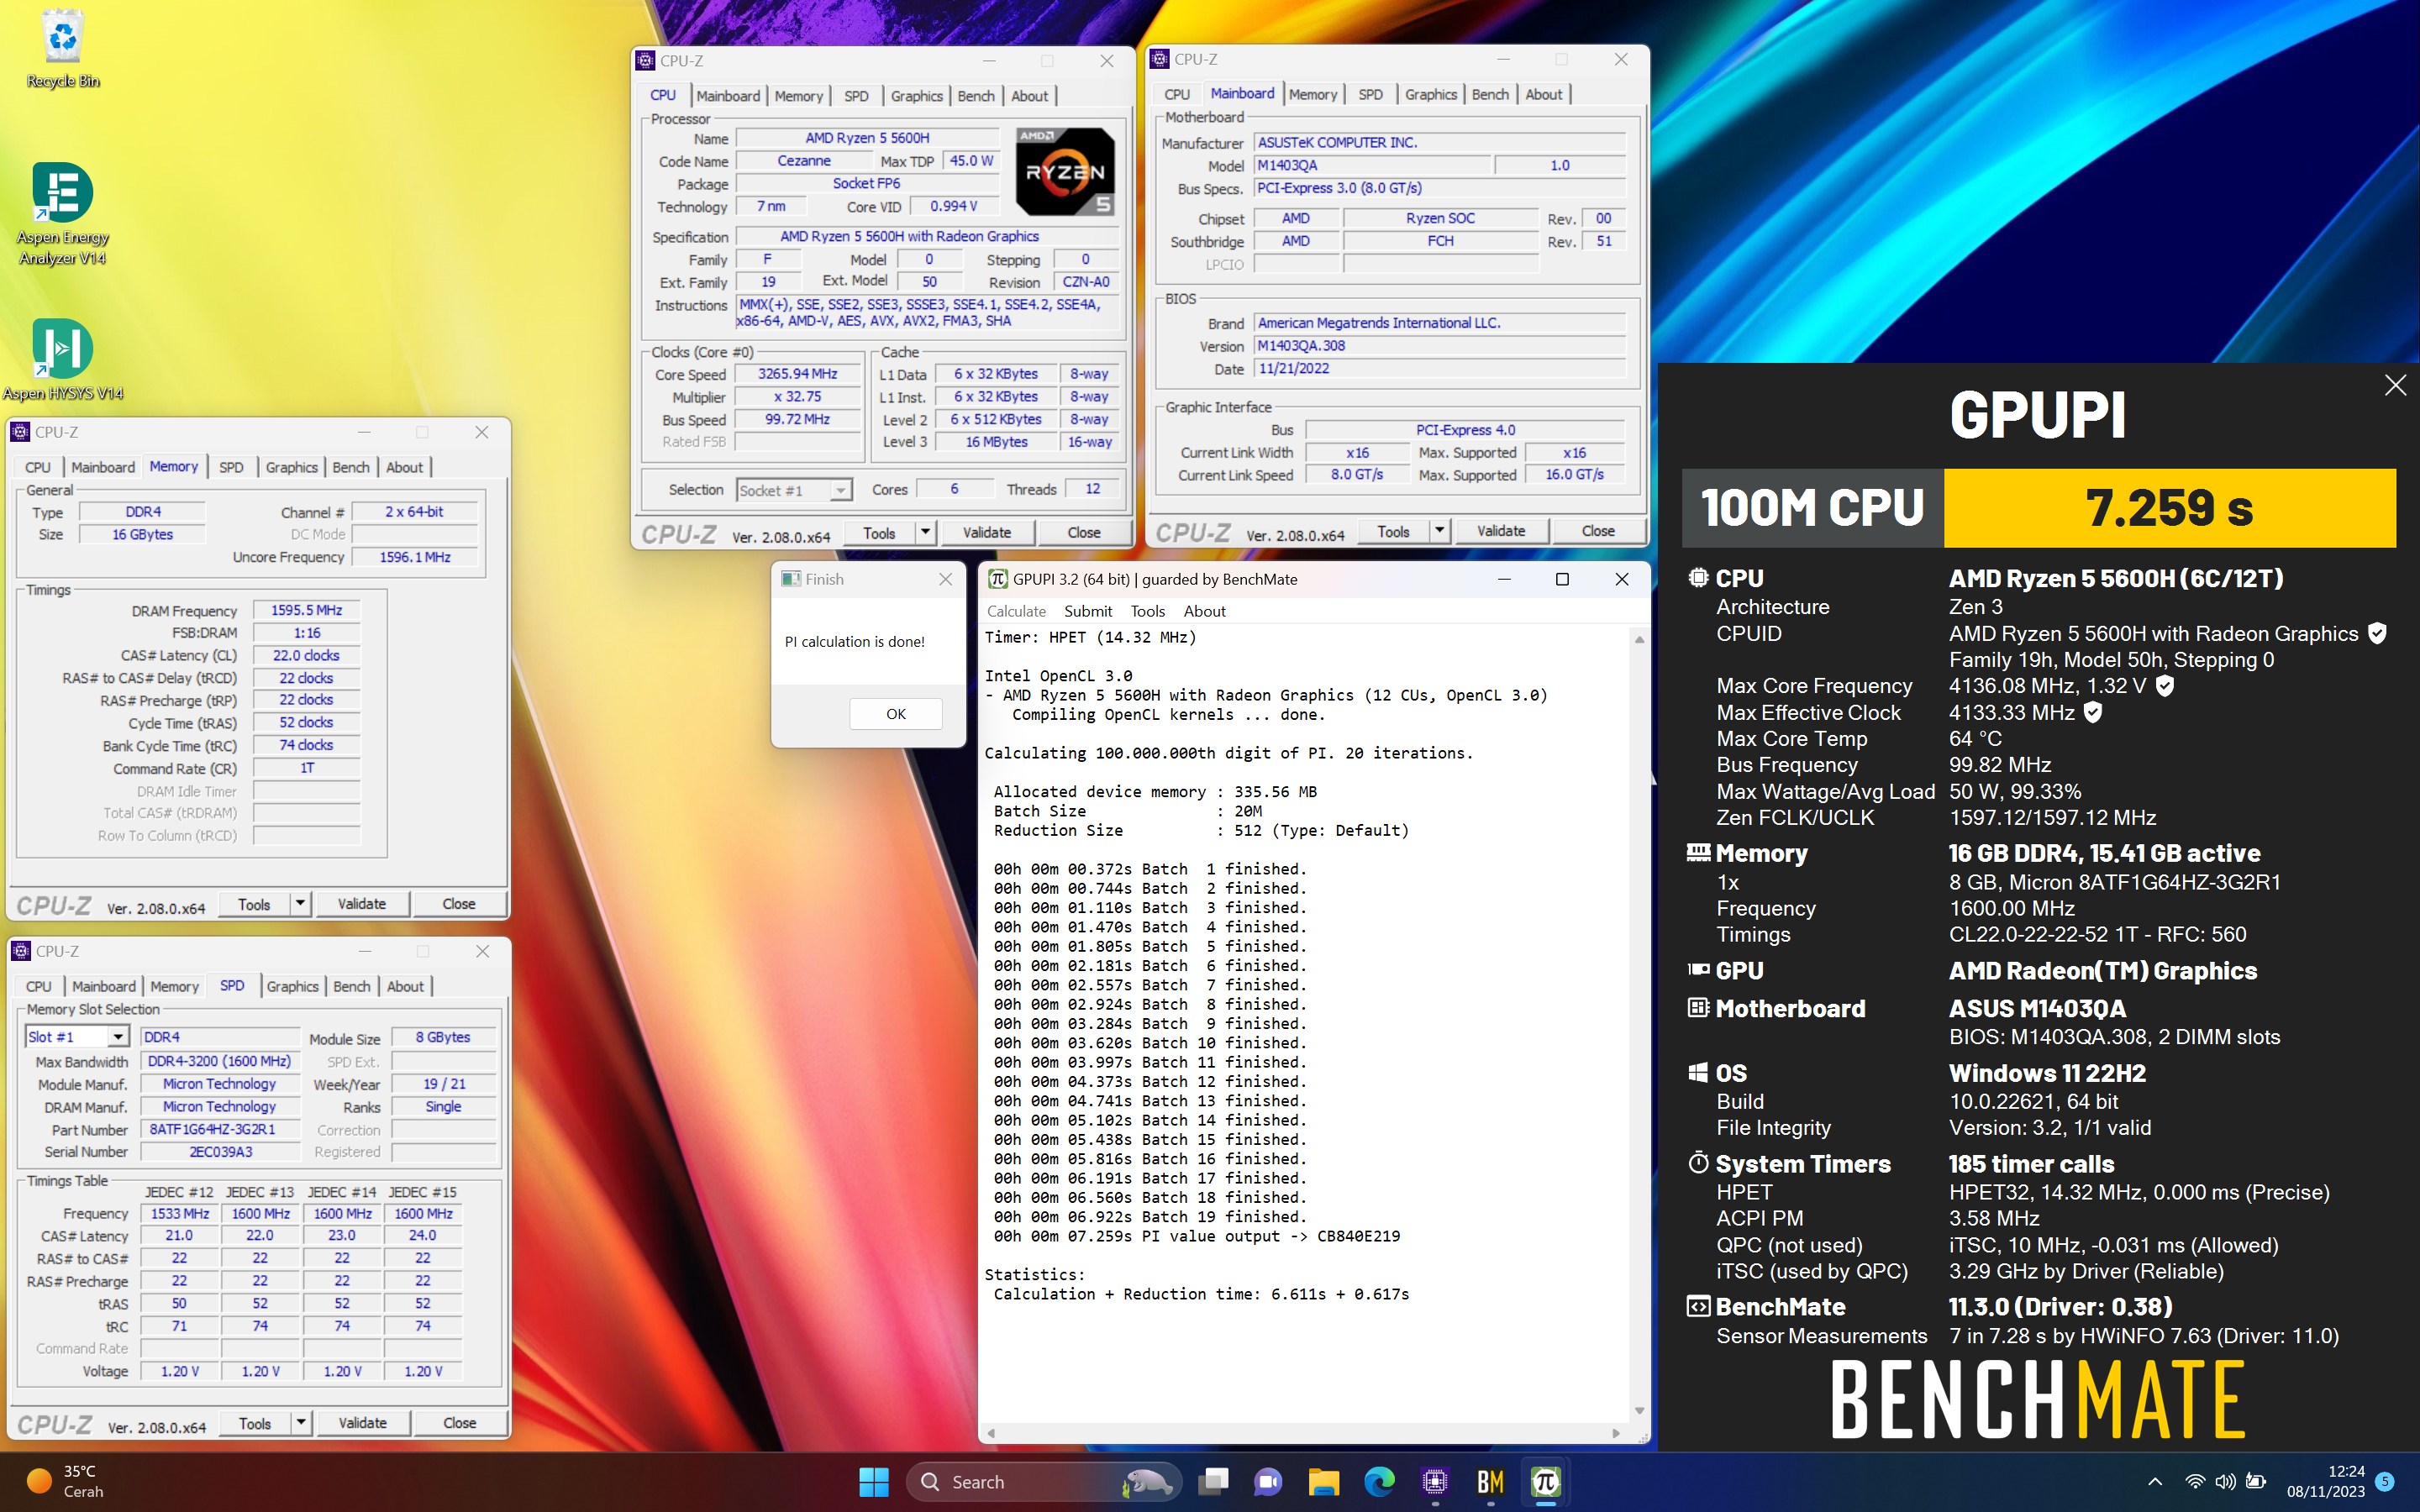Click the AMD Ryzen 5 logo image
2420x1512 pixels.
click(x=1065, y=171)
